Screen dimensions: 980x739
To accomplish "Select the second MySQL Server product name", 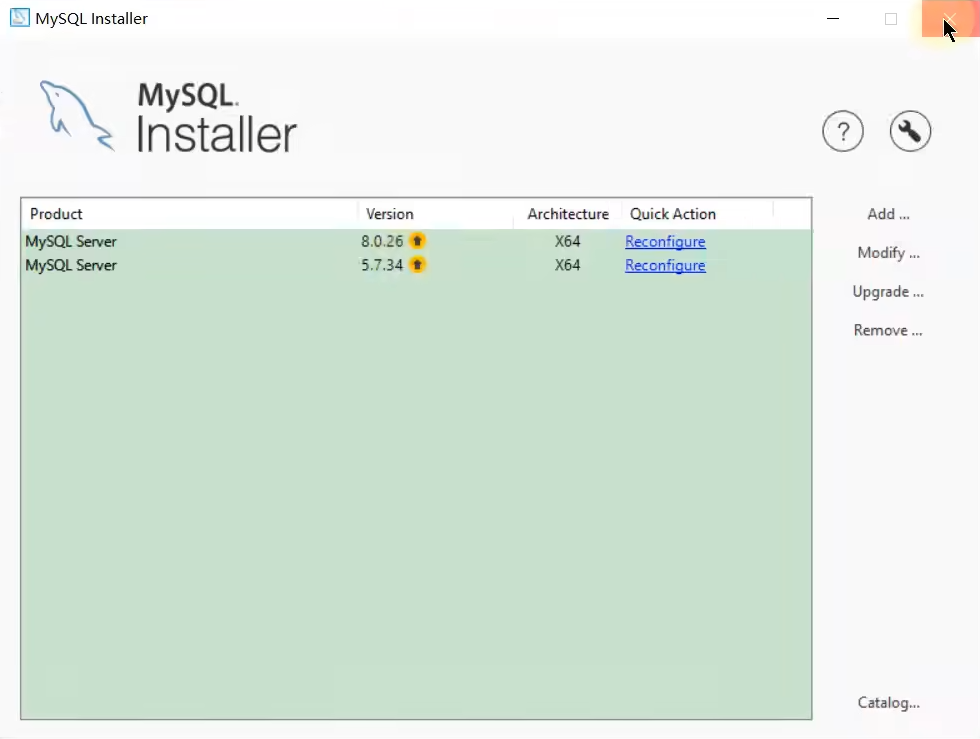I will 71,265.
